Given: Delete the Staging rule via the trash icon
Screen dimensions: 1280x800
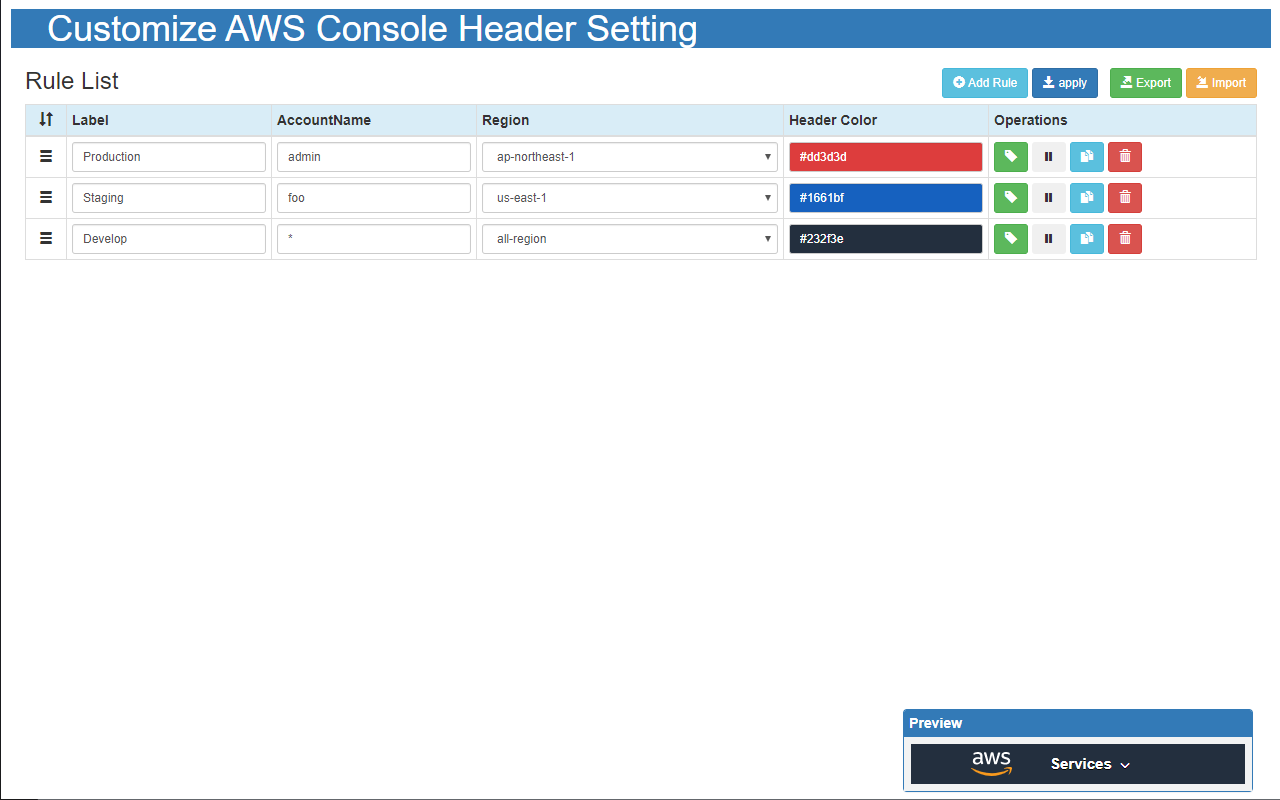Looking at the screenshot, I should point(1124,198).
